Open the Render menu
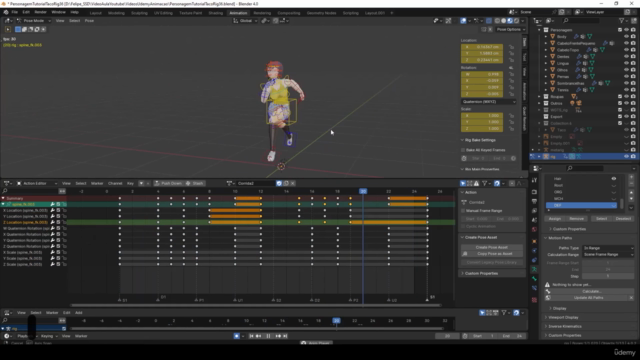The width and height of the screenshot is (640, 360). 40,12
